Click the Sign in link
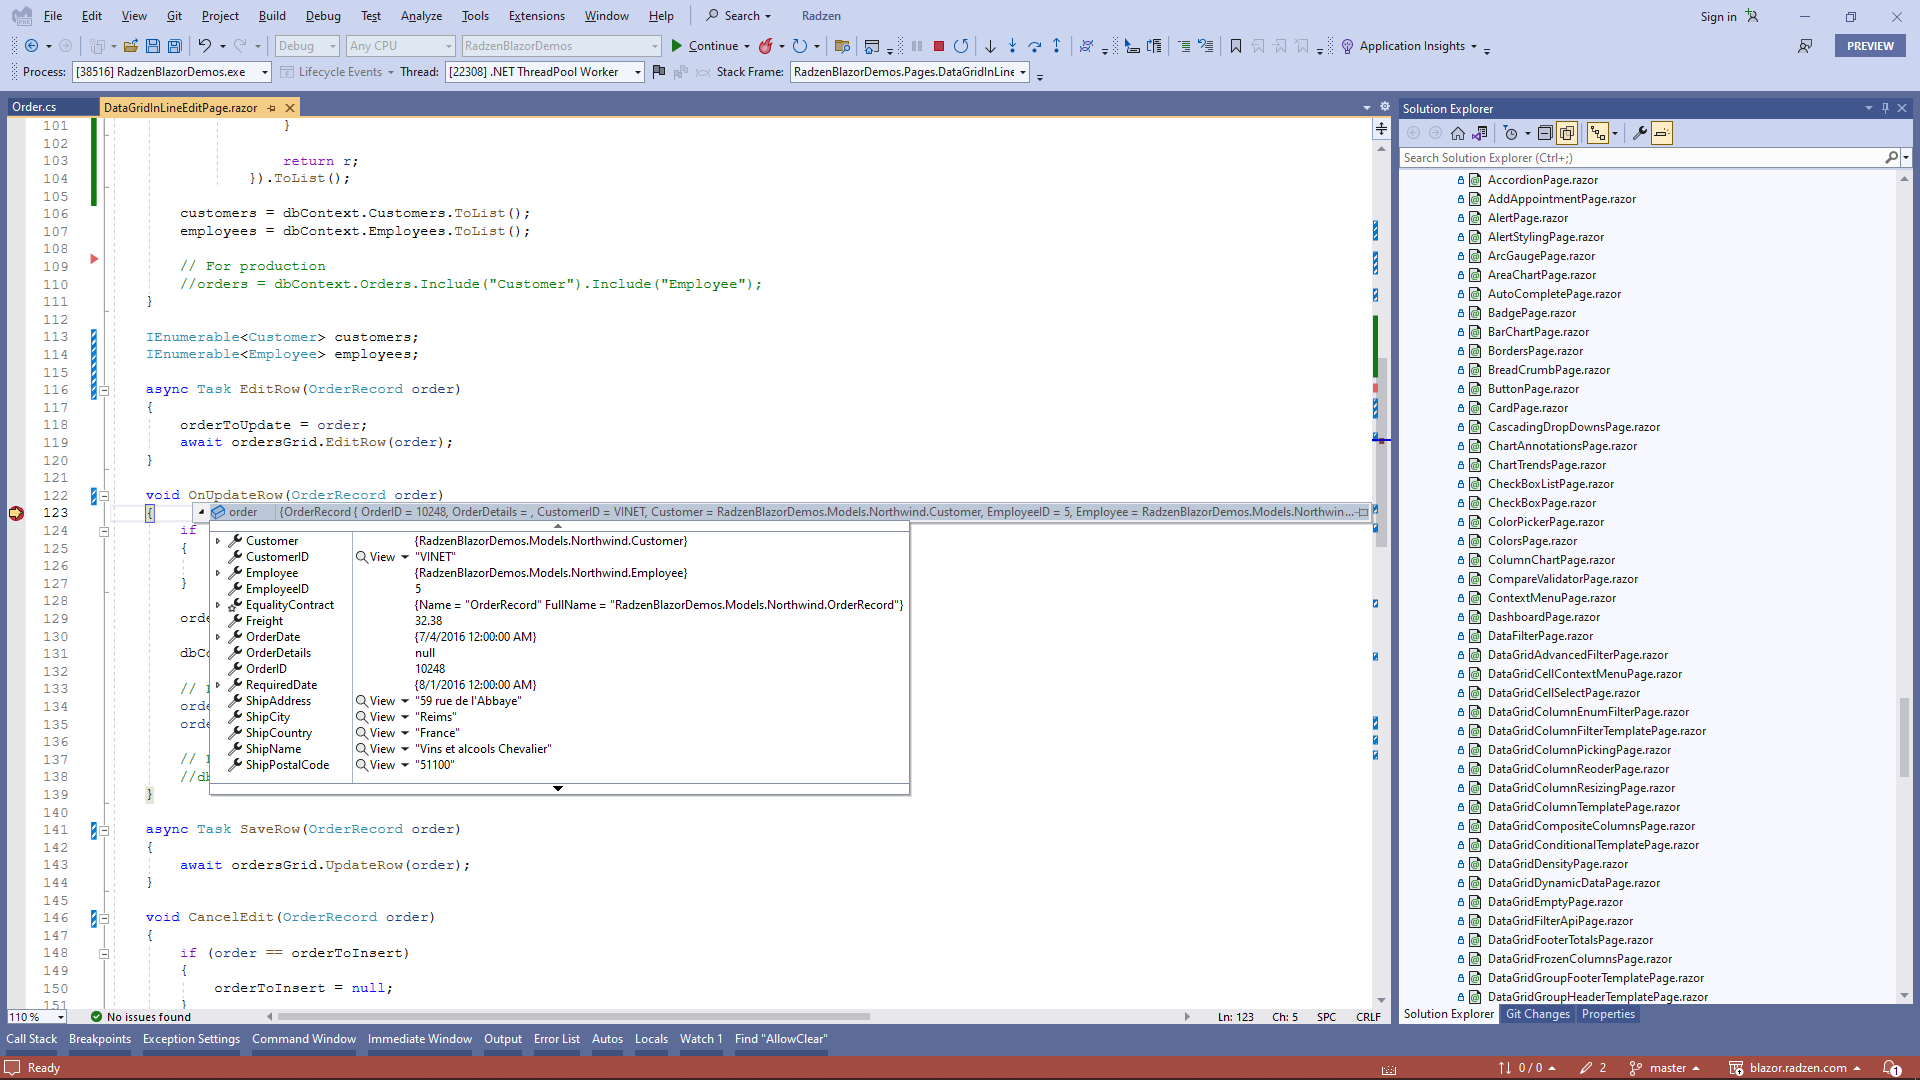The width and height of the screenshot is (1920, 1080). [1717, 16]
